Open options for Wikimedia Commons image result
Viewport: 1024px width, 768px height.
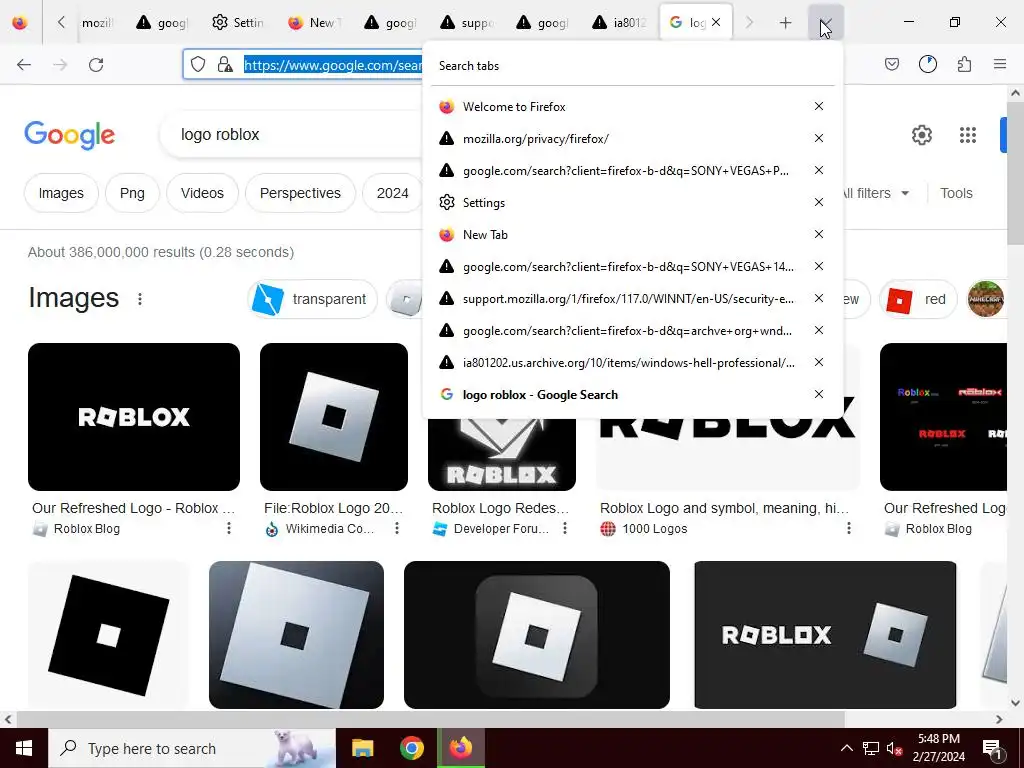(x=396, y=528)
